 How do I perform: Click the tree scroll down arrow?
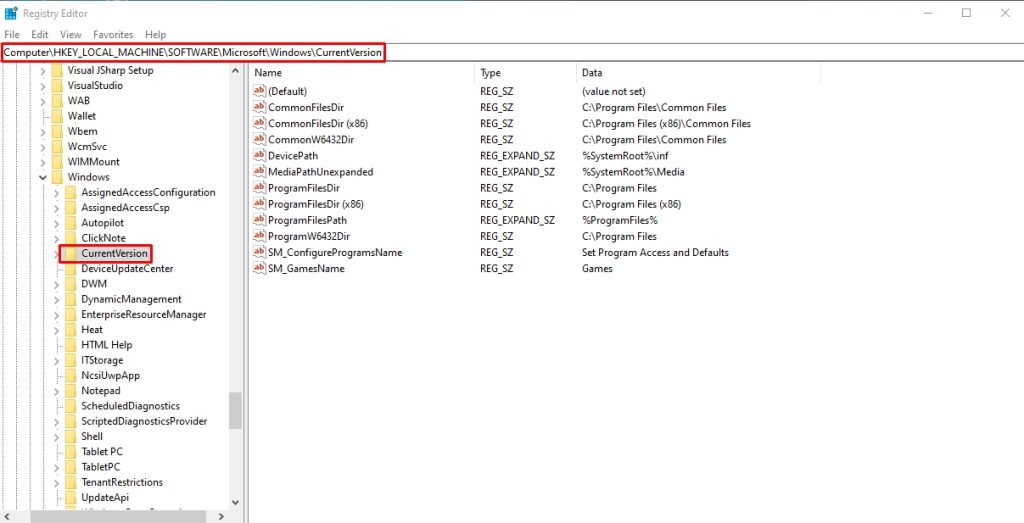point(236,502)
